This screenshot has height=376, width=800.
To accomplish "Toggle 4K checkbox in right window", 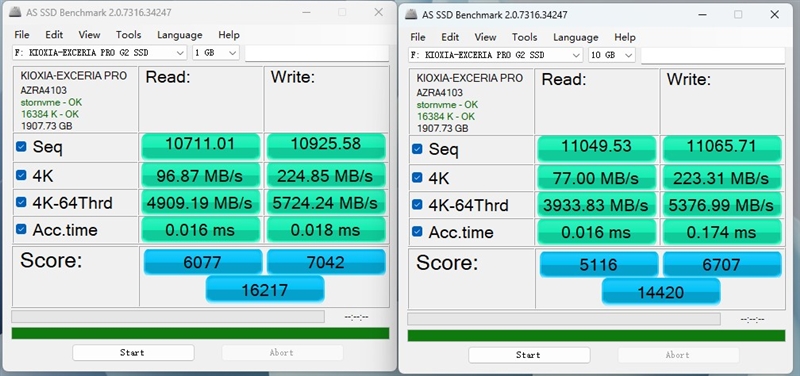I will tap(417, 178).
